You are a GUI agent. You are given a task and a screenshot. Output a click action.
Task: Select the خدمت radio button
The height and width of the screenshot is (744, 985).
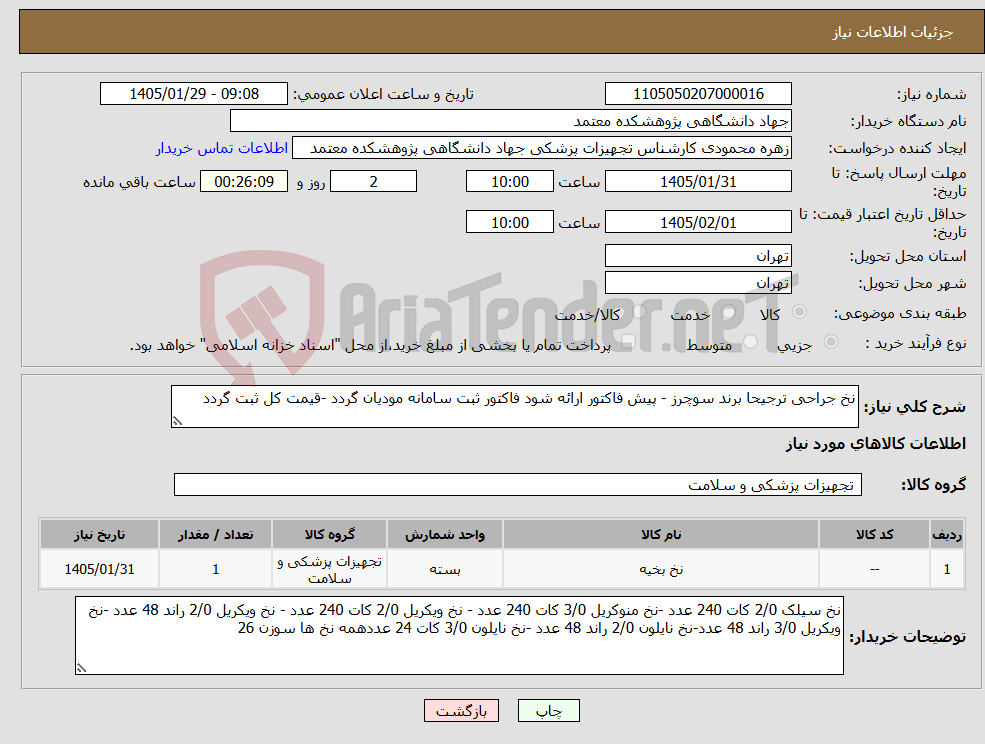tap(729, 312)
